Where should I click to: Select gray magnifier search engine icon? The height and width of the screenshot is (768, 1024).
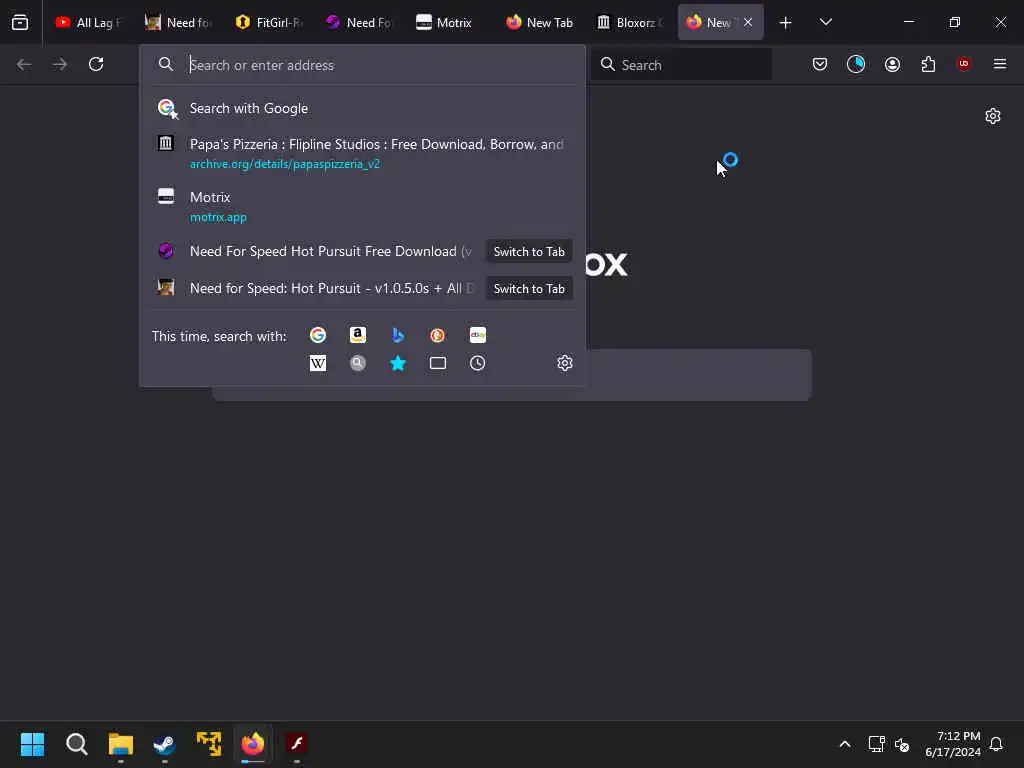(x=358, y=363)
